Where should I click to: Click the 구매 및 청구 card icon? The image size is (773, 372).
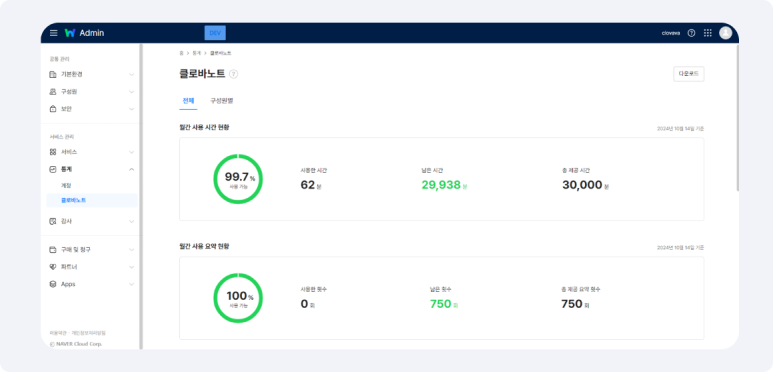coord(53,250)
